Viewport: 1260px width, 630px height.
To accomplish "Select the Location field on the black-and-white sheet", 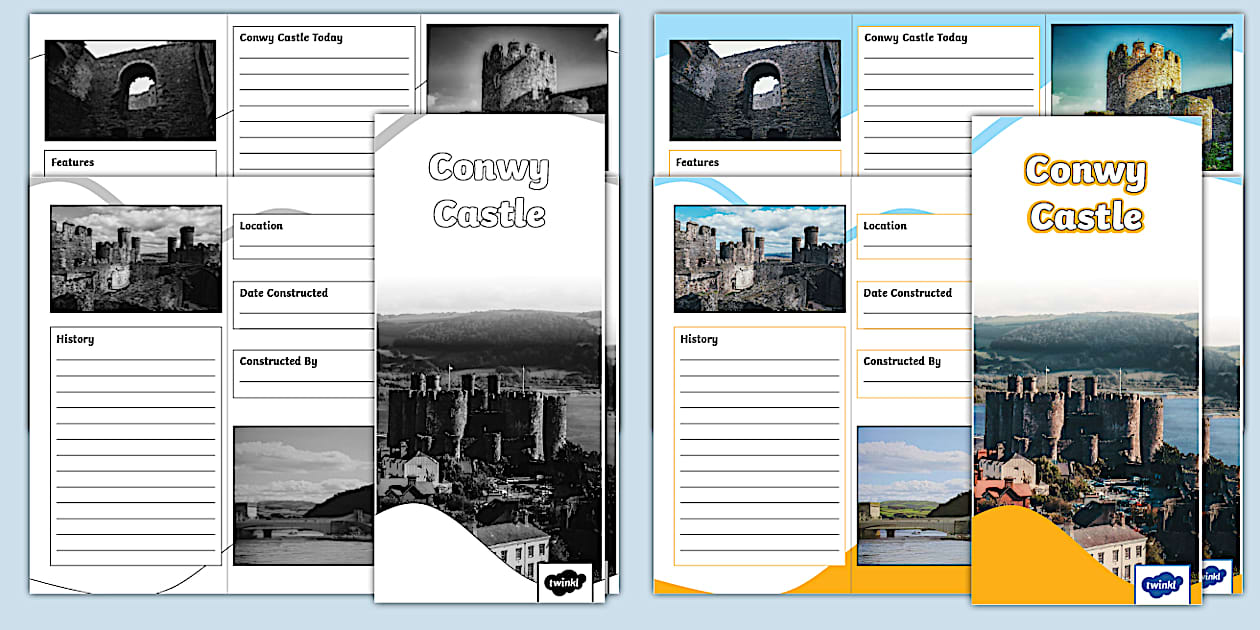I will point(304,237).
